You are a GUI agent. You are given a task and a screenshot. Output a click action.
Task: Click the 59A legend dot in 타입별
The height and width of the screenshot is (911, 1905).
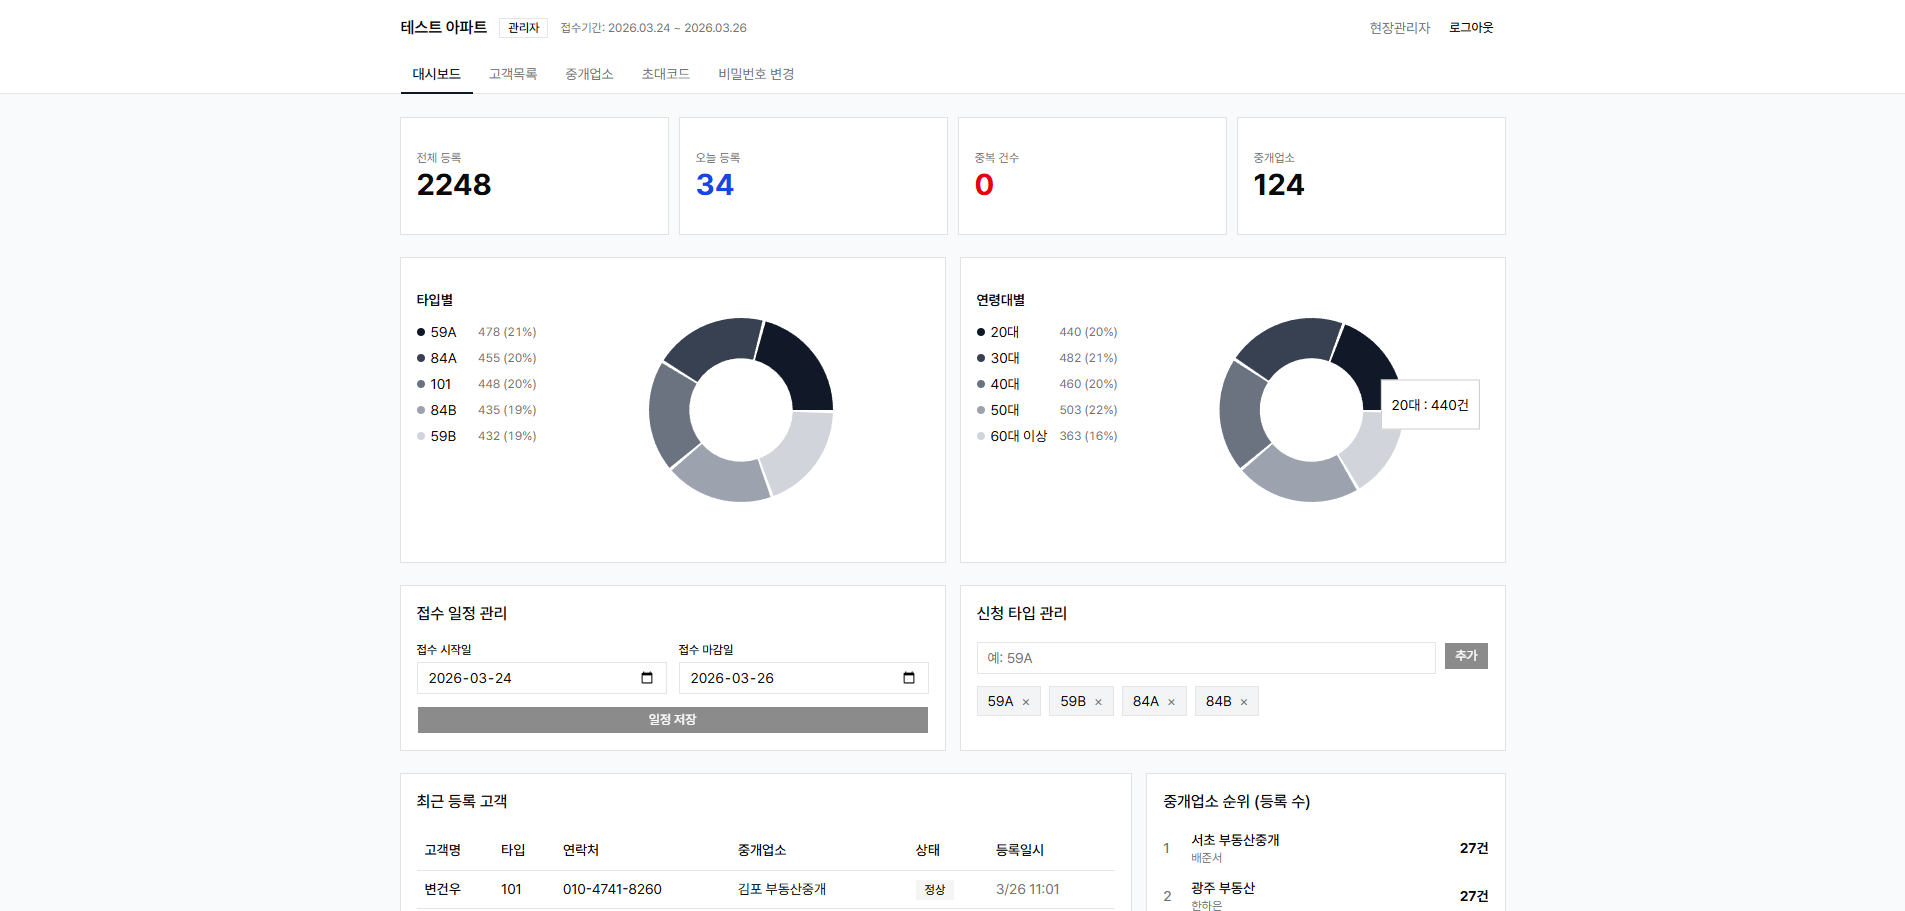421,332
